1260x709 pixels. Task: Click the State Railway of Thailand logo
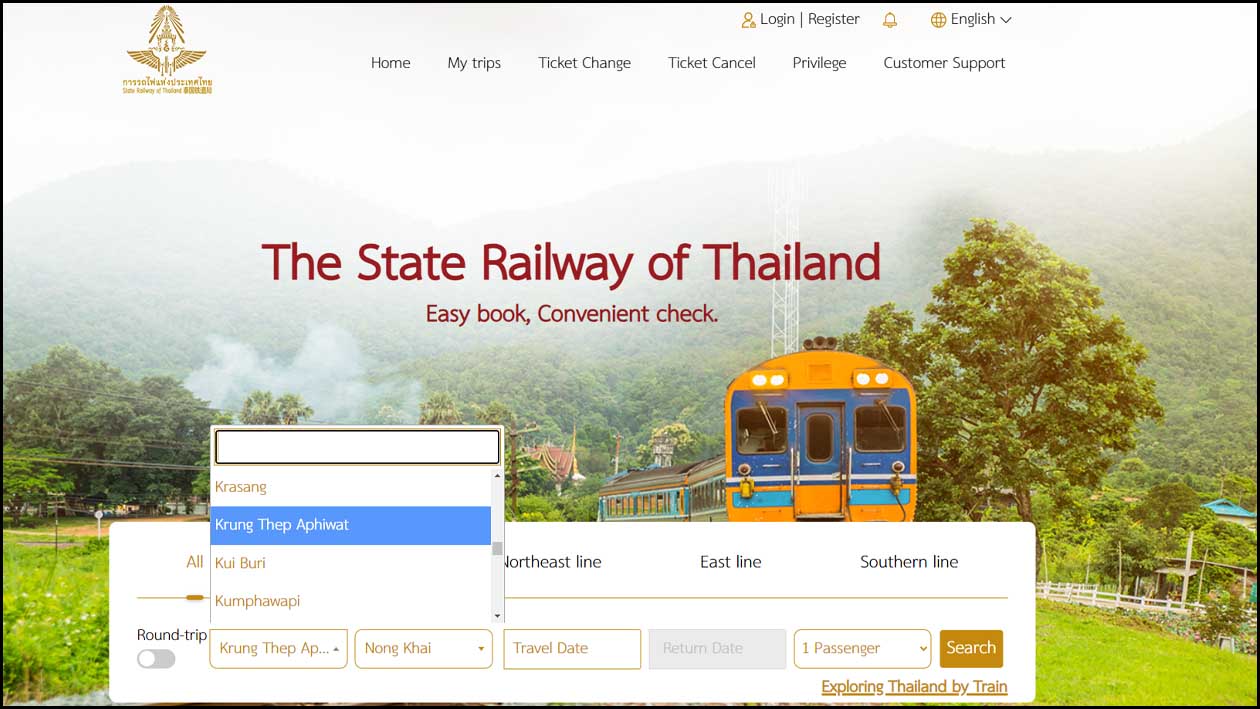point(167,51)
